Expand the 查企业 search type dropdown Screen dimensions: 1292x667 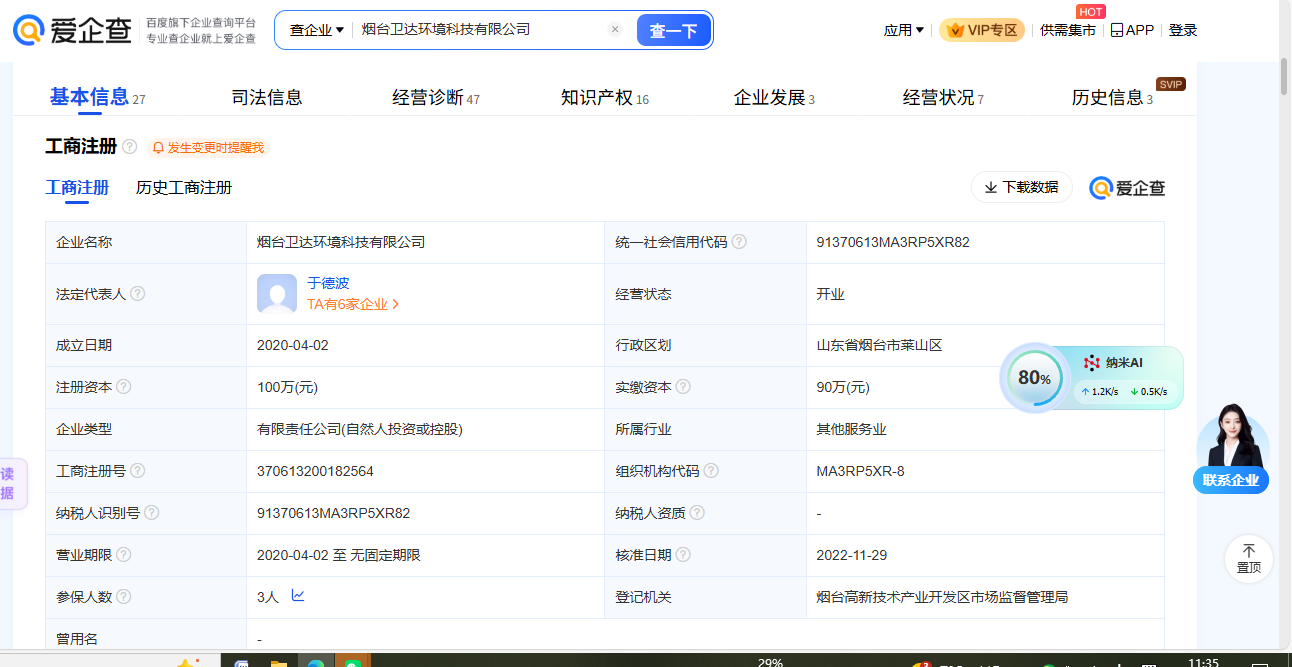(316, 30)
